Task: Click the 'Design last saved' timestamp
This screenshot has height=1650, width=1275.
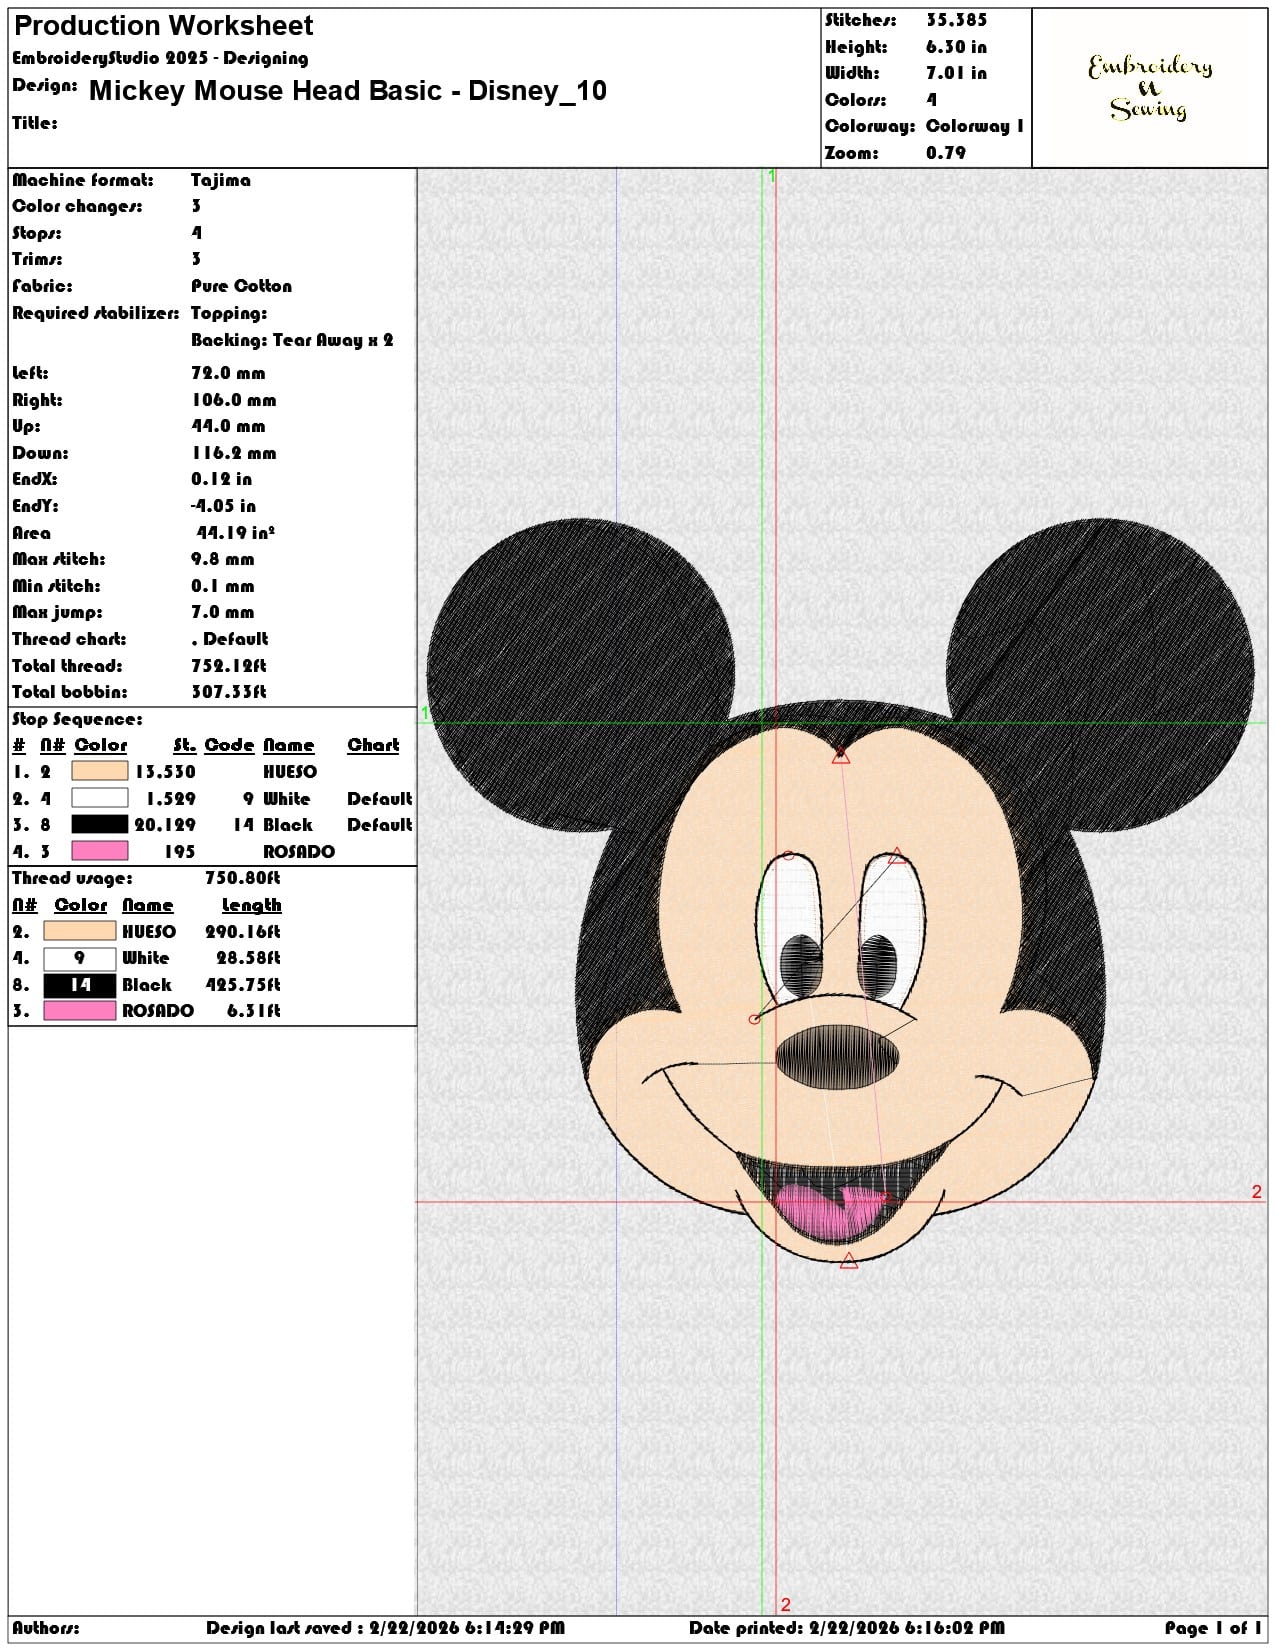Action: tap(385, 1628)
